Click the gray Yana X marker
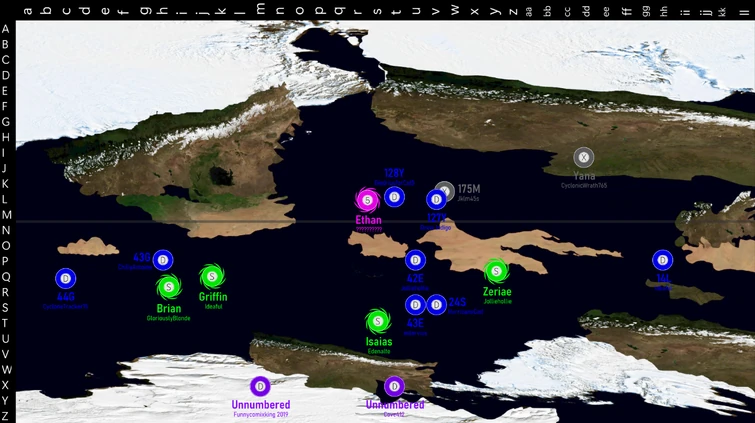This screenshot has width=755, height=423. (584, 157)
